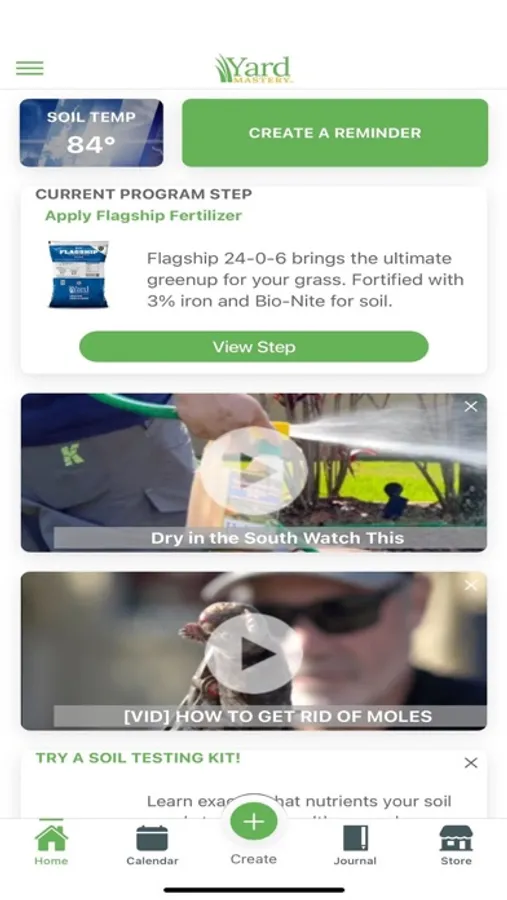This screenshot has height=900, width=507.
Task: Tap the View Step button
Action: point(254,347)
